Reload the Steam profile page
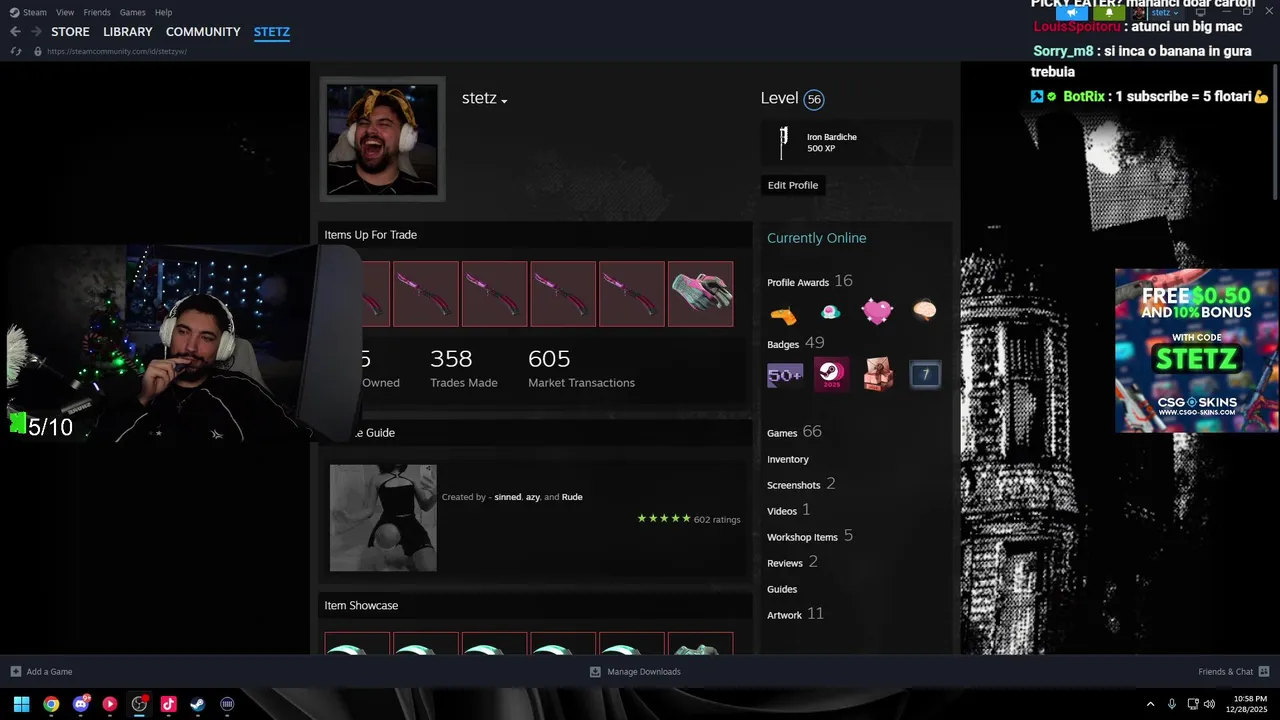The height and width of the screenshot is (720, 1280). [x=15, y=51]
